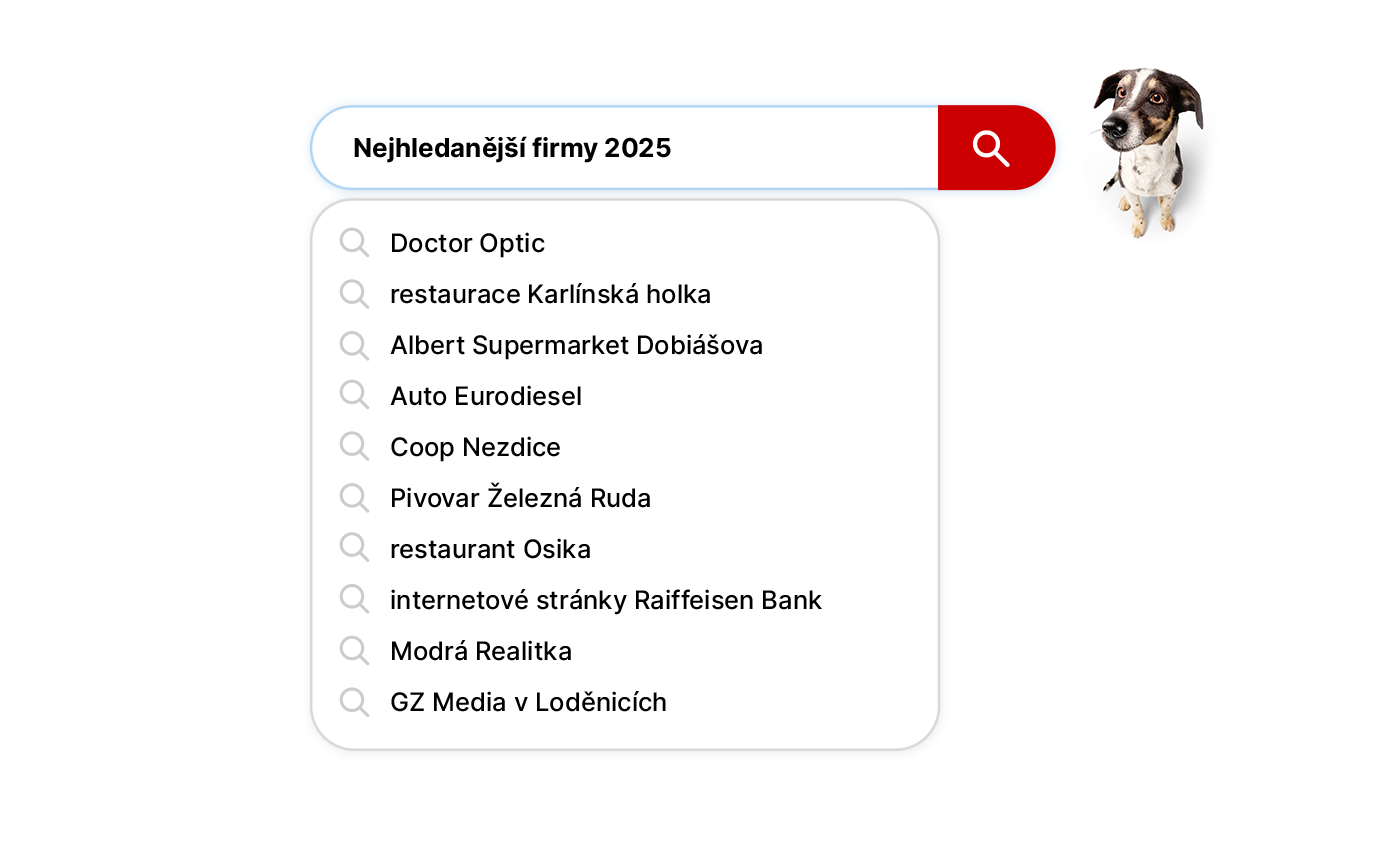Click the magnifier icon next to restaurant Osika
Screen dimensions: 1400x854
354,549
